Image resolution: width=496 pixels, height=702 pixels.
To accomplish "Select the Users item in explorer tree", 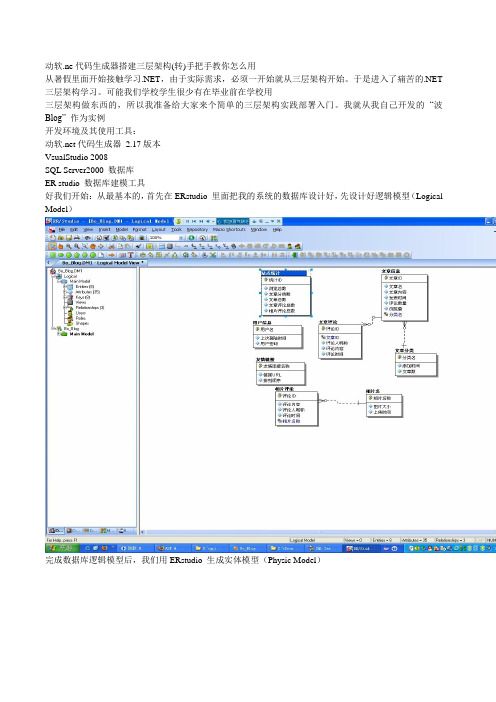I will (x=81, y=313).
